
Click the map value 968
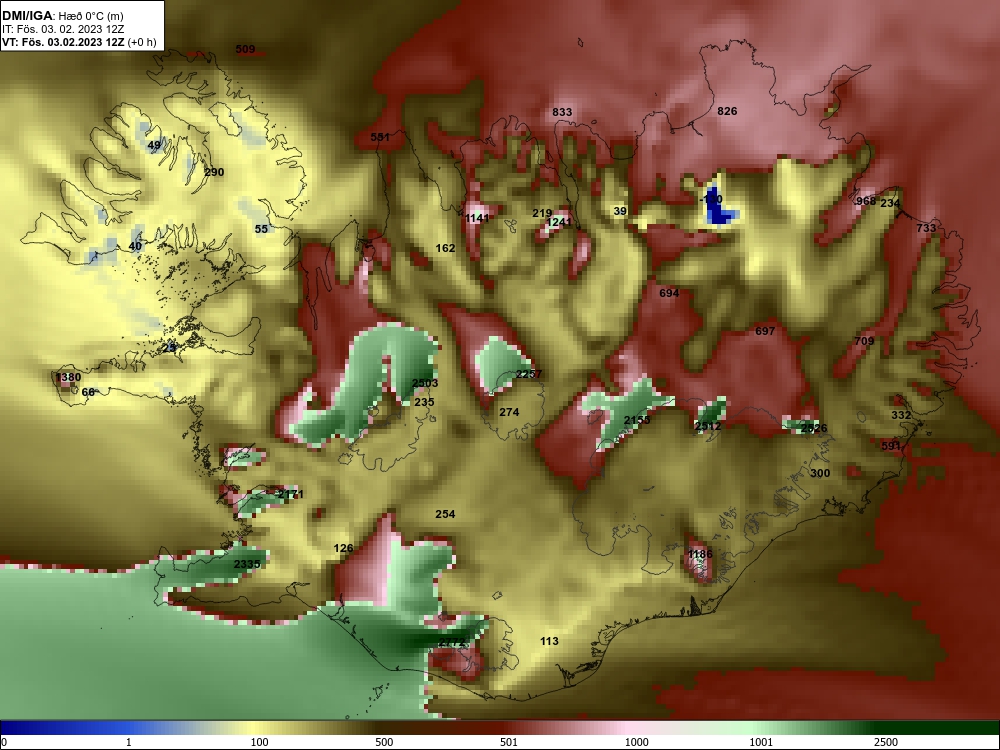tap(866, 202)
